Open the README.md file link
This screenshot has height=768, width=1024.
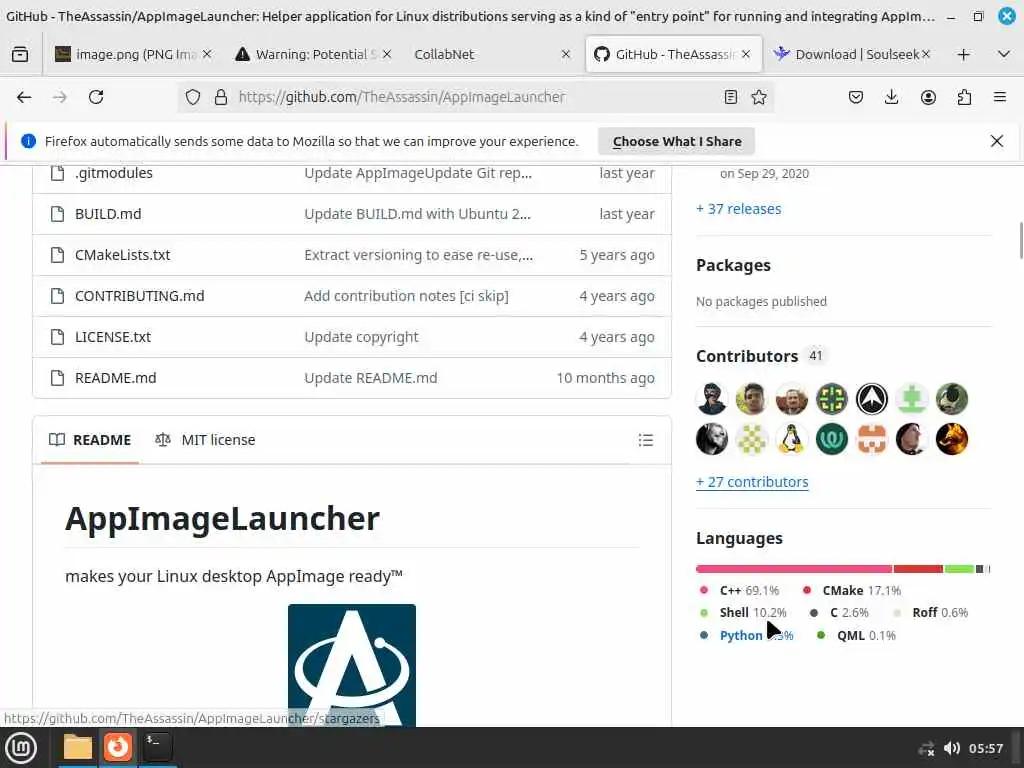point(116,378)
